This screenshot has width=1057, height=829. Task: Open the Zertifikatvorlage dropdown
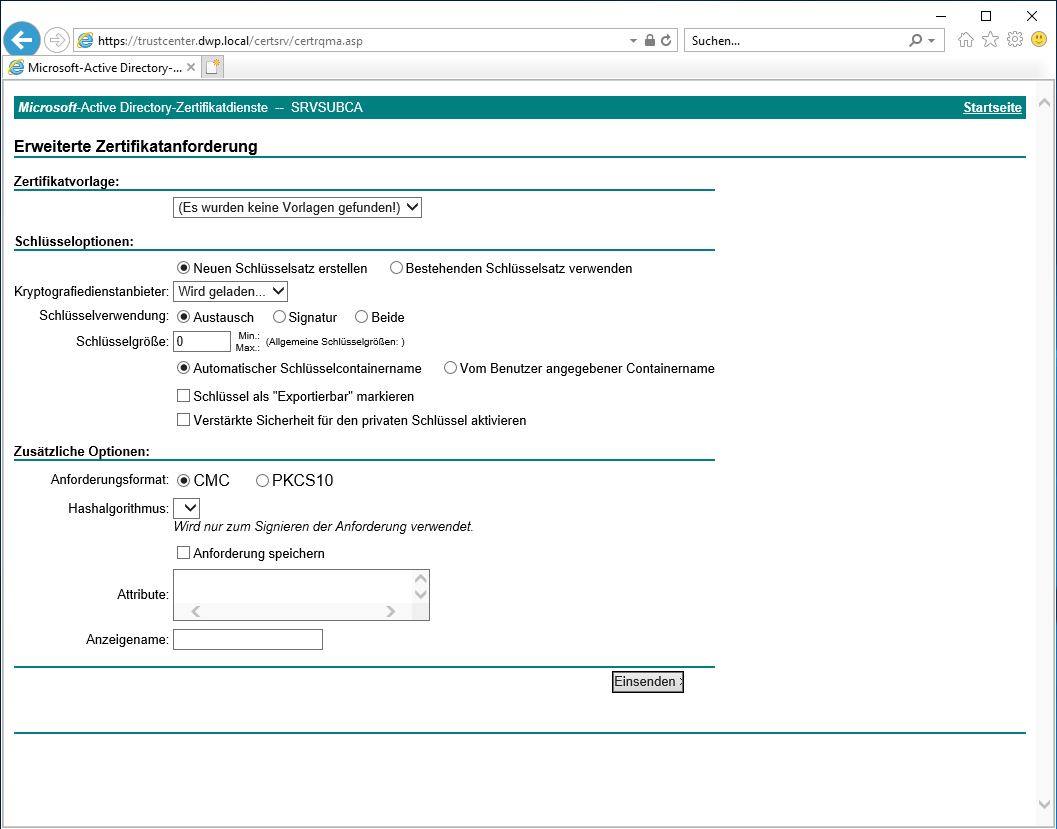(297, 207)
